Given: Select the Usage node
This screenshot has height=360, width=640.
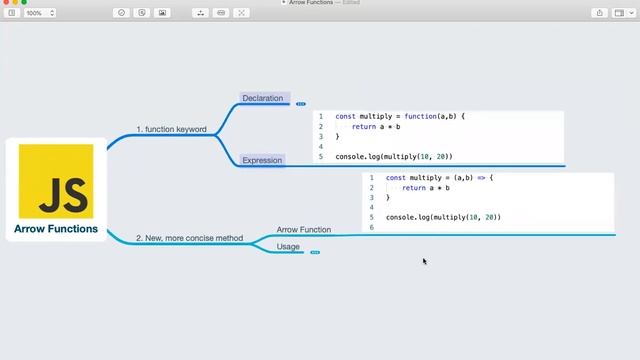Looking at the screenshot, I should tap(288, 247).
